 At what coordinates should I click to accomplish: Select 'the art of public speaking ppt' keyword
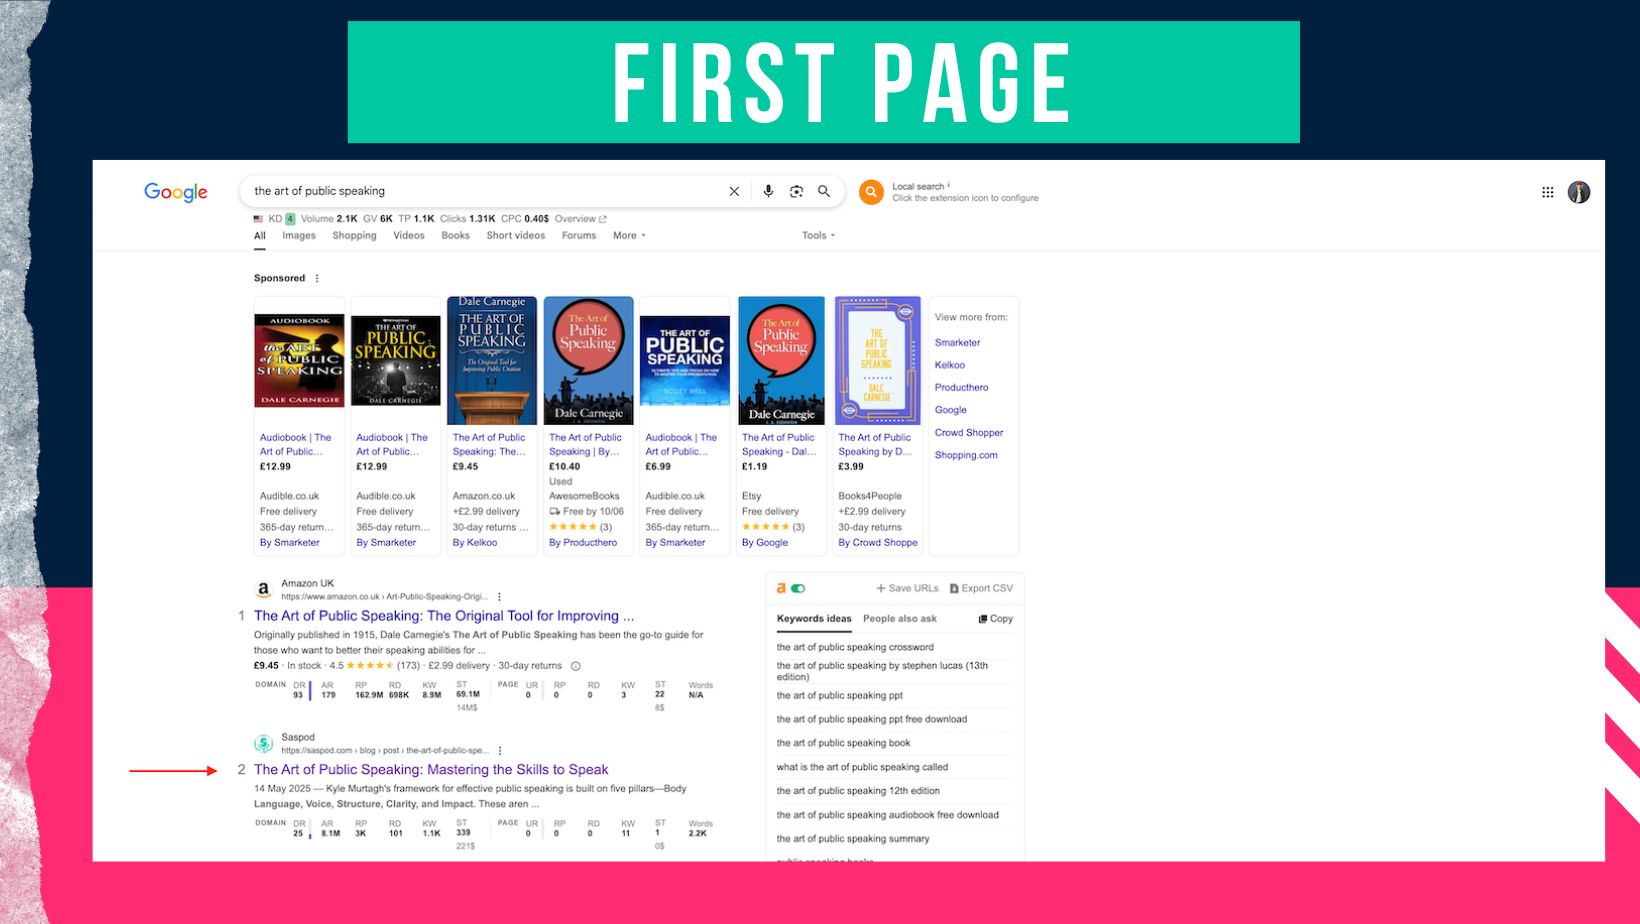point(840,695)
